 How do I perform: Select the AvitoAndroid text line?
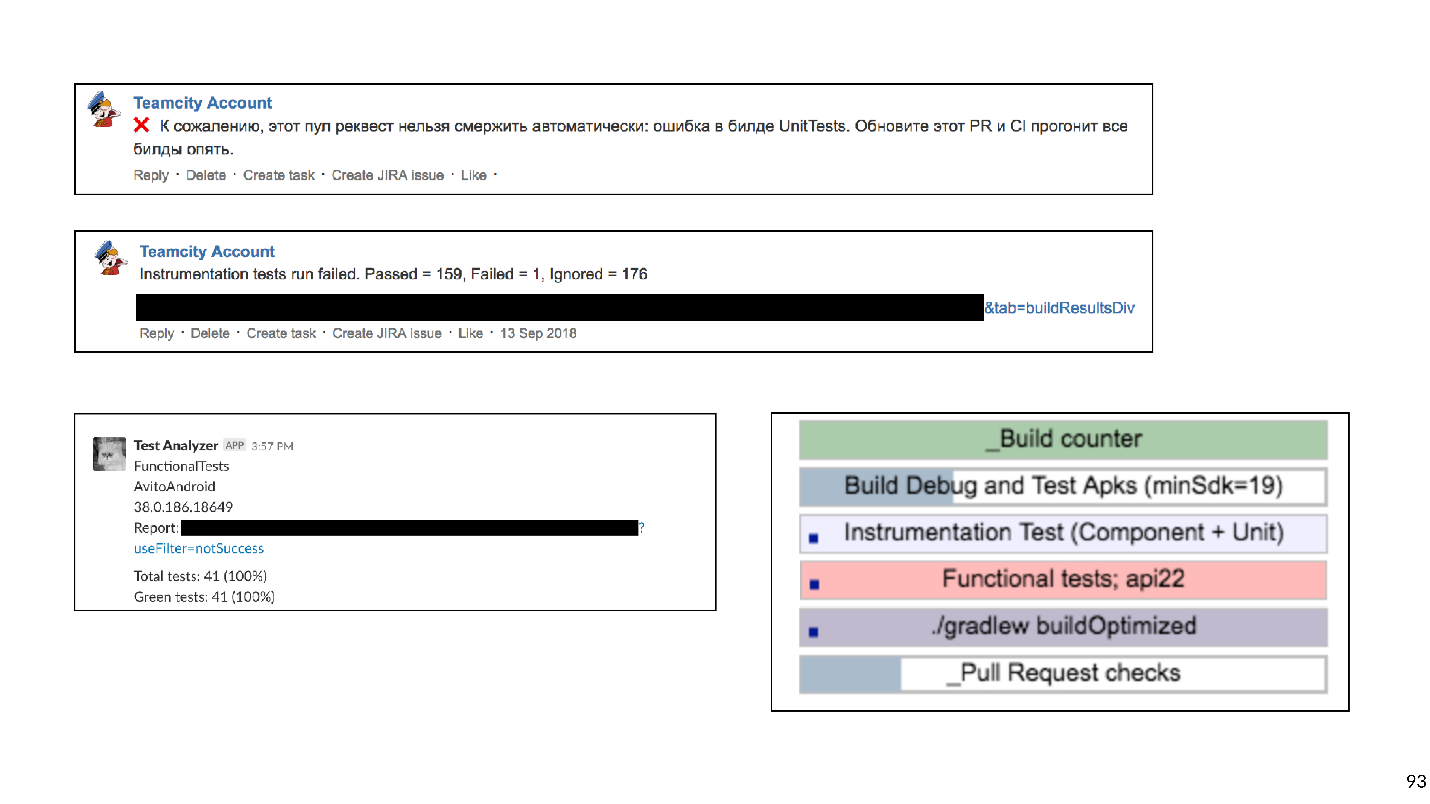[x=175, y=486]
